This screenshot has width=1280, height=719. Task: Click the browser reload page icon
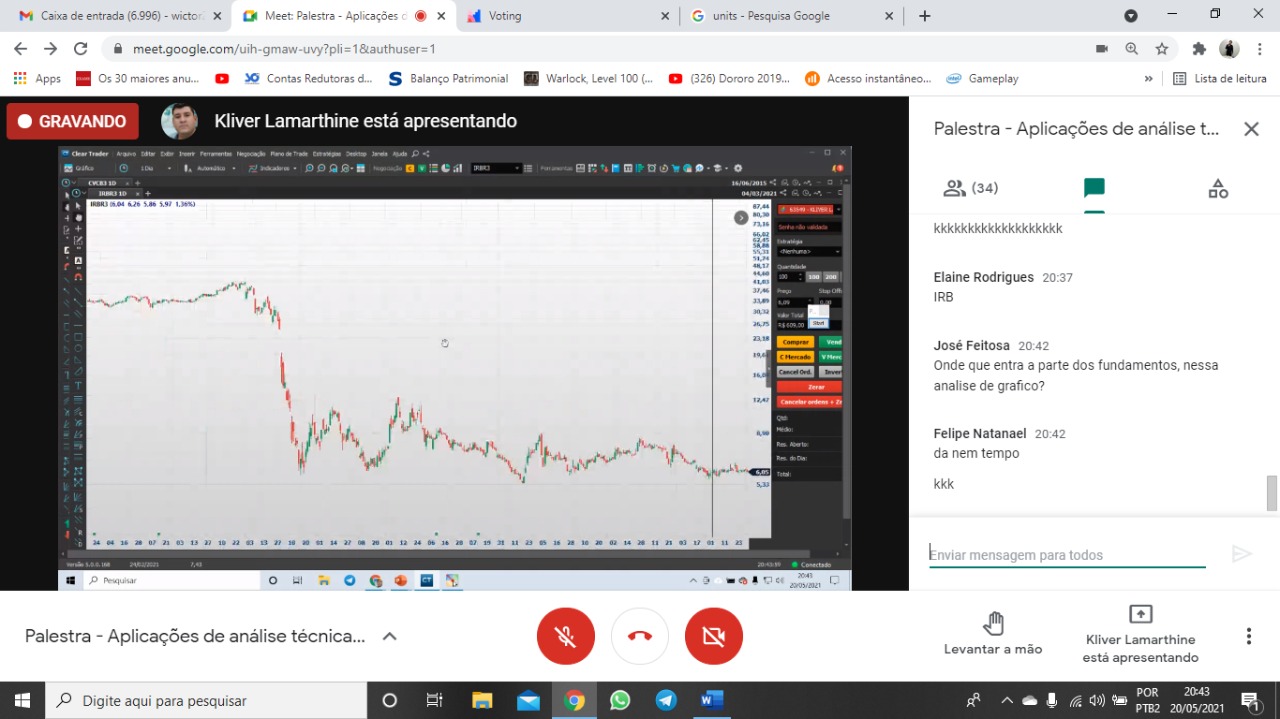[81, 48]
